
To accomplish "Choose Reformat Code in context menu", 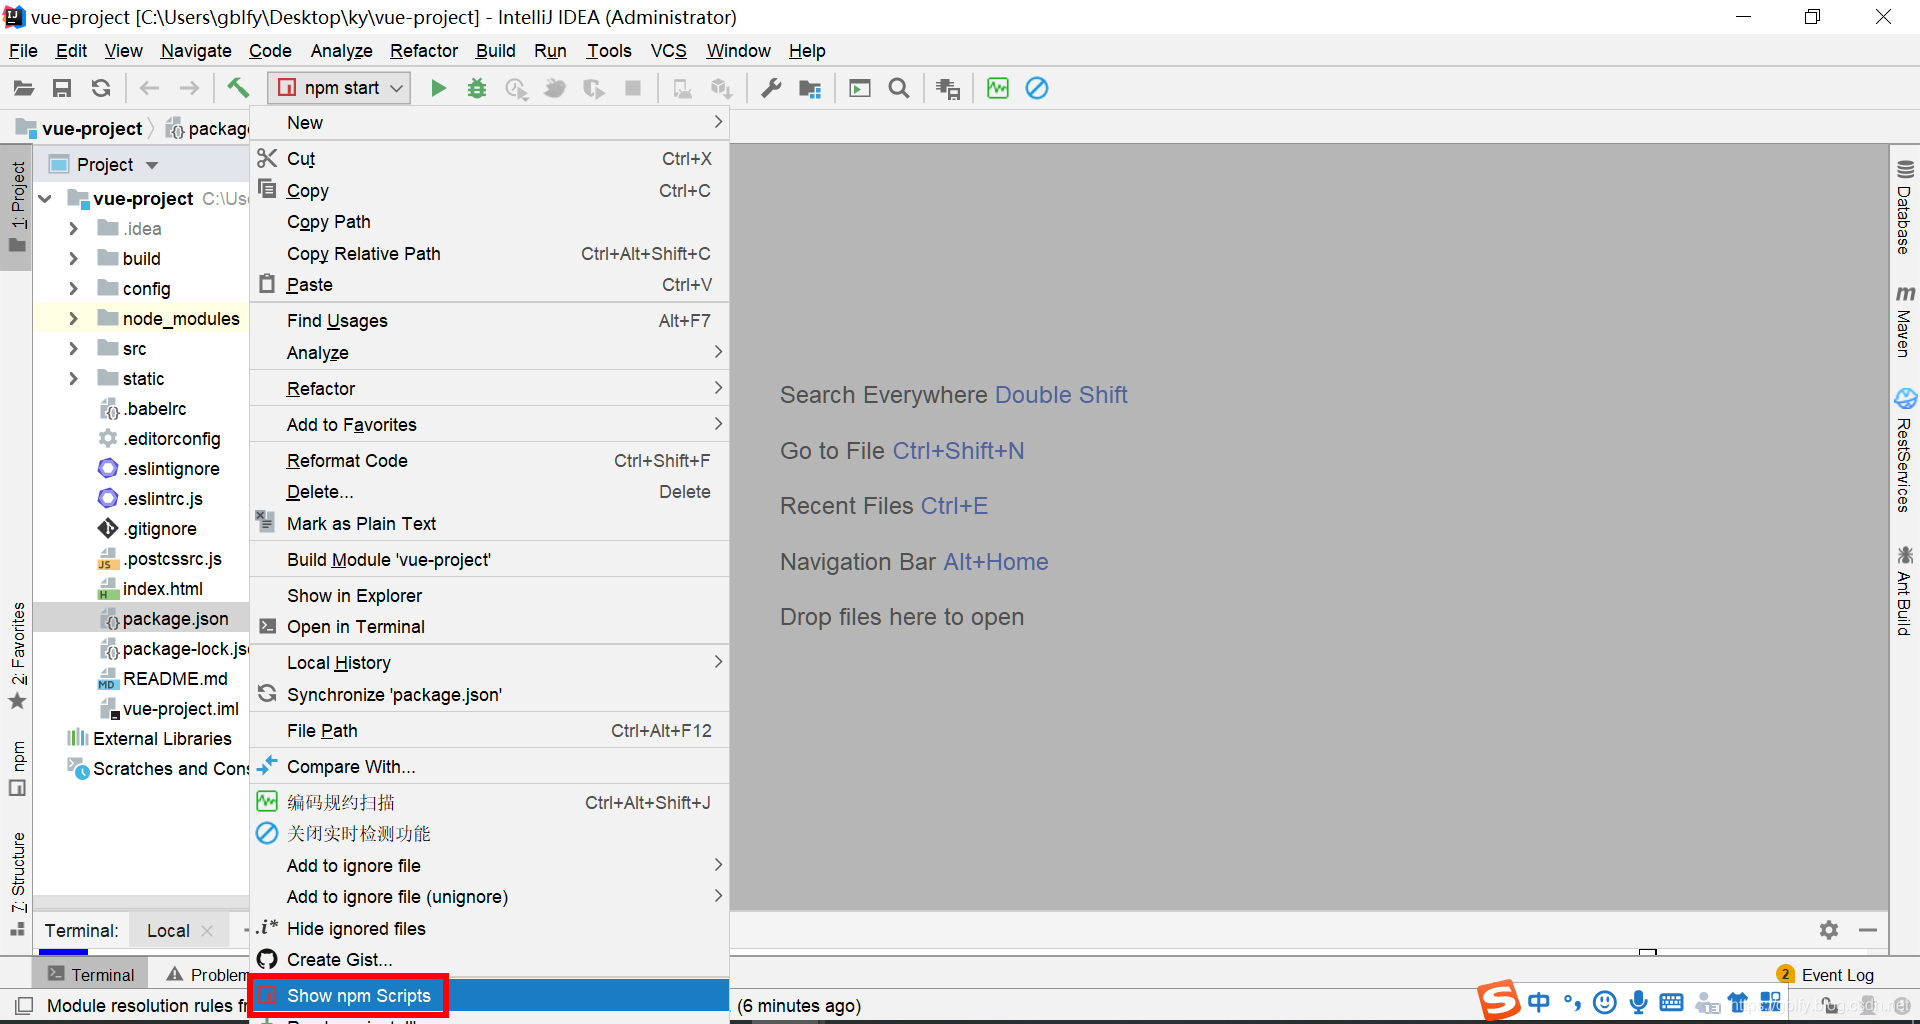I will (x=489, y=461).
